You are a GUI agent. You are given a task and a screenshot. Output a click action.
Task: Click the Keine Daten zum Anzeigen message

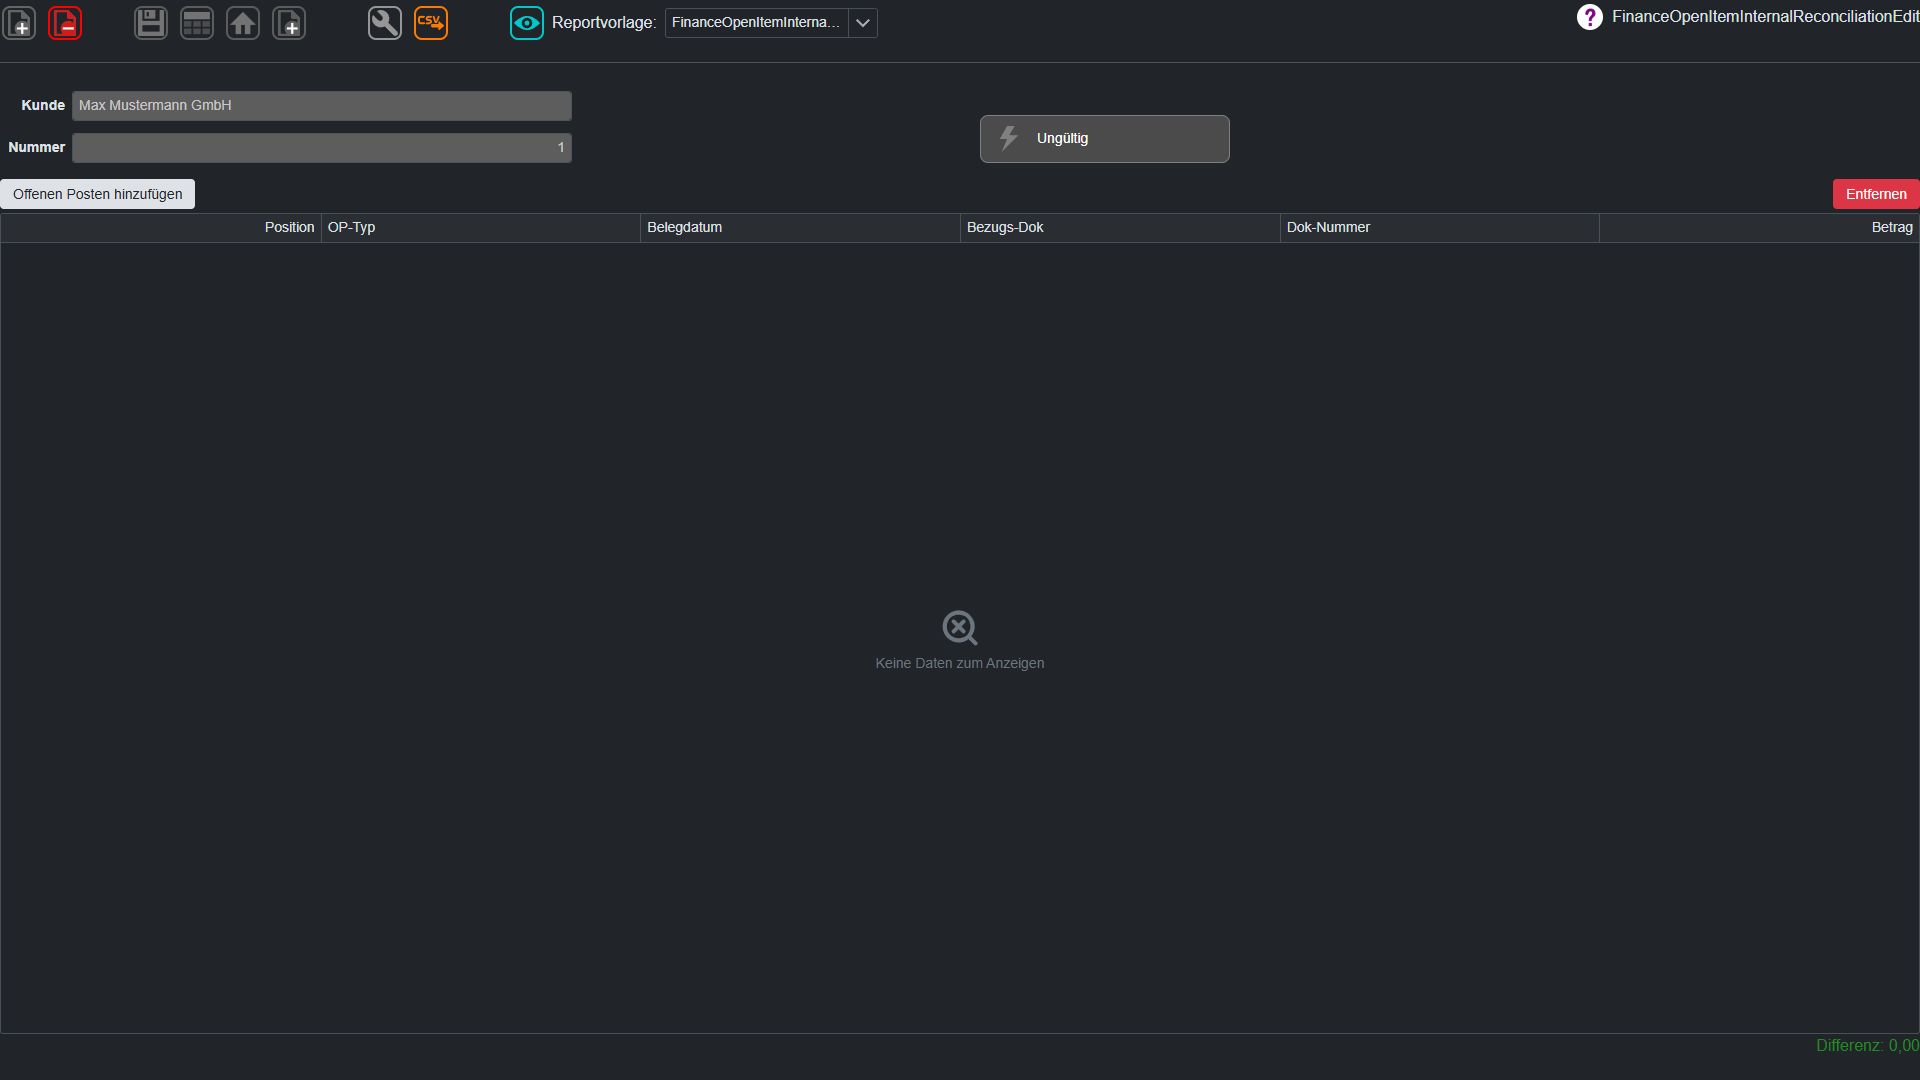pyautogui.click(x=960, y=663)
